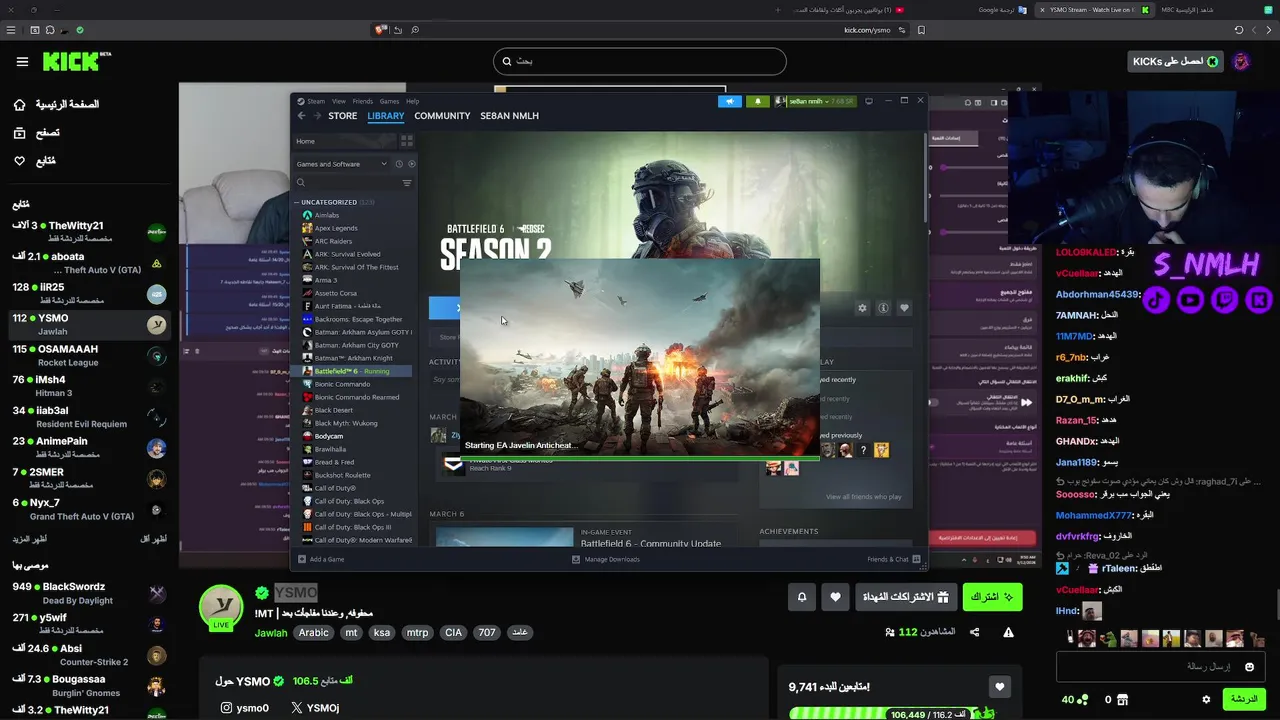Open the profile avatar in Kick header

[1241, 62]
